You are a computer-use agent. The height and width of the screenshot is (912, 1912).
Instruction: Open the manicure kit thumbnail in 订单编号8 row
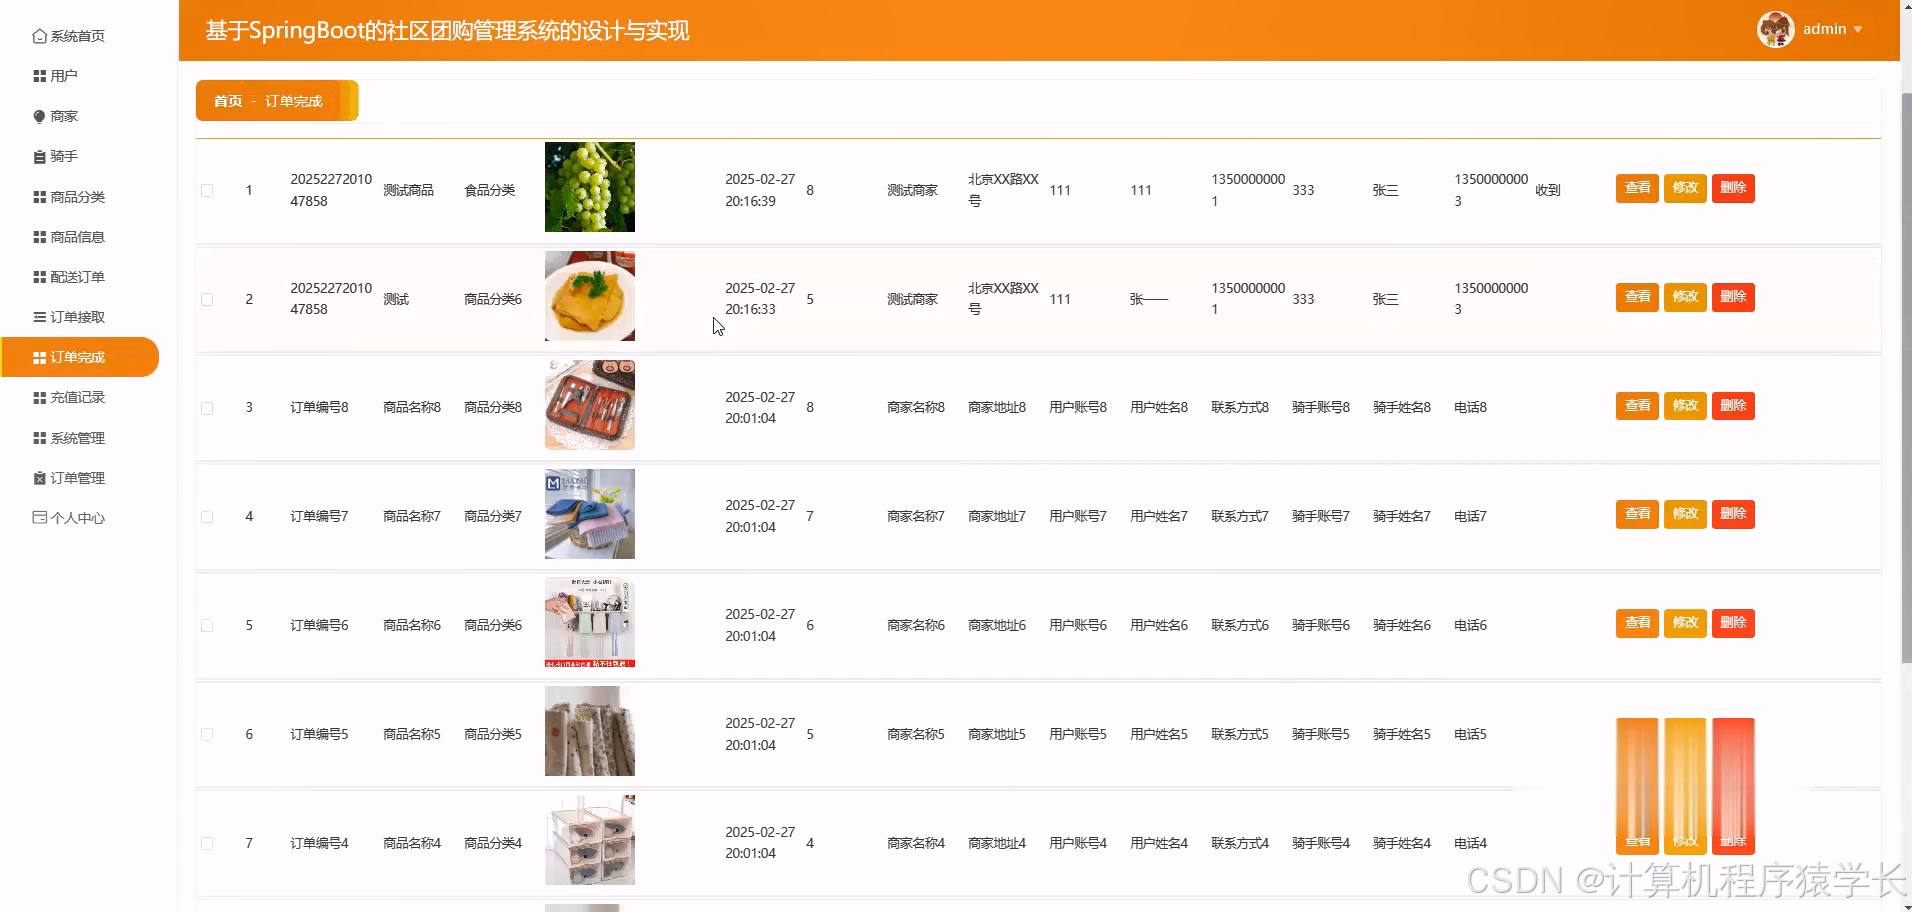point(590,405)
